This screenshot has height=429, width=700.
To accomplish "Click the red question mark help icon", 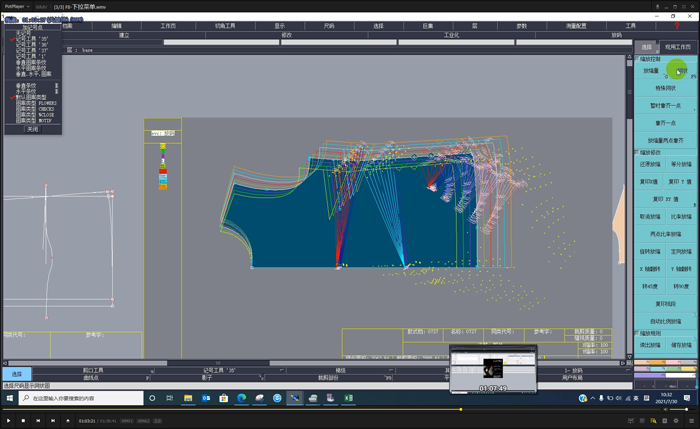I will [x=677, y=26].
